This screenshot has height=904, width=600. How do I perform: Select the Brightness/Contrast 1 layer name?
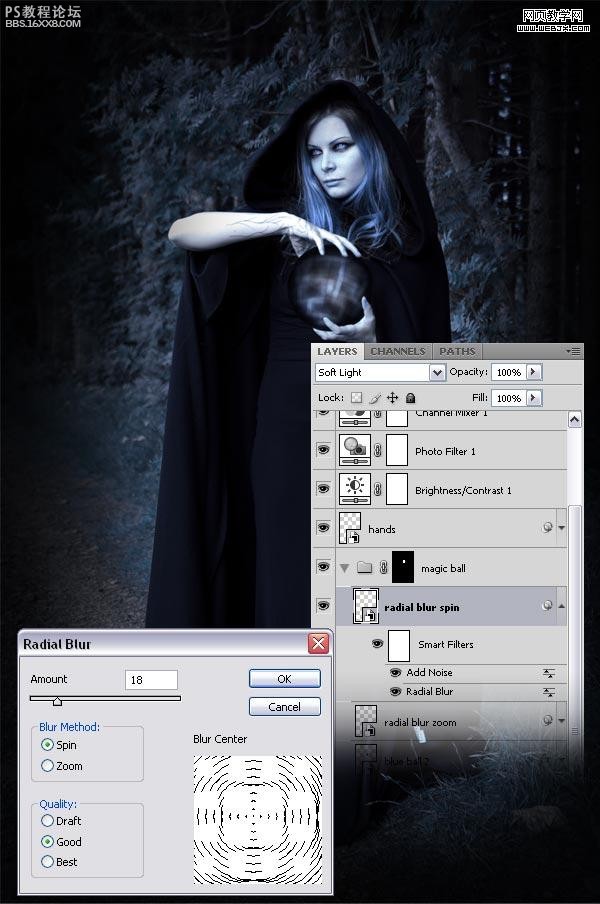(x=463, y=491)
